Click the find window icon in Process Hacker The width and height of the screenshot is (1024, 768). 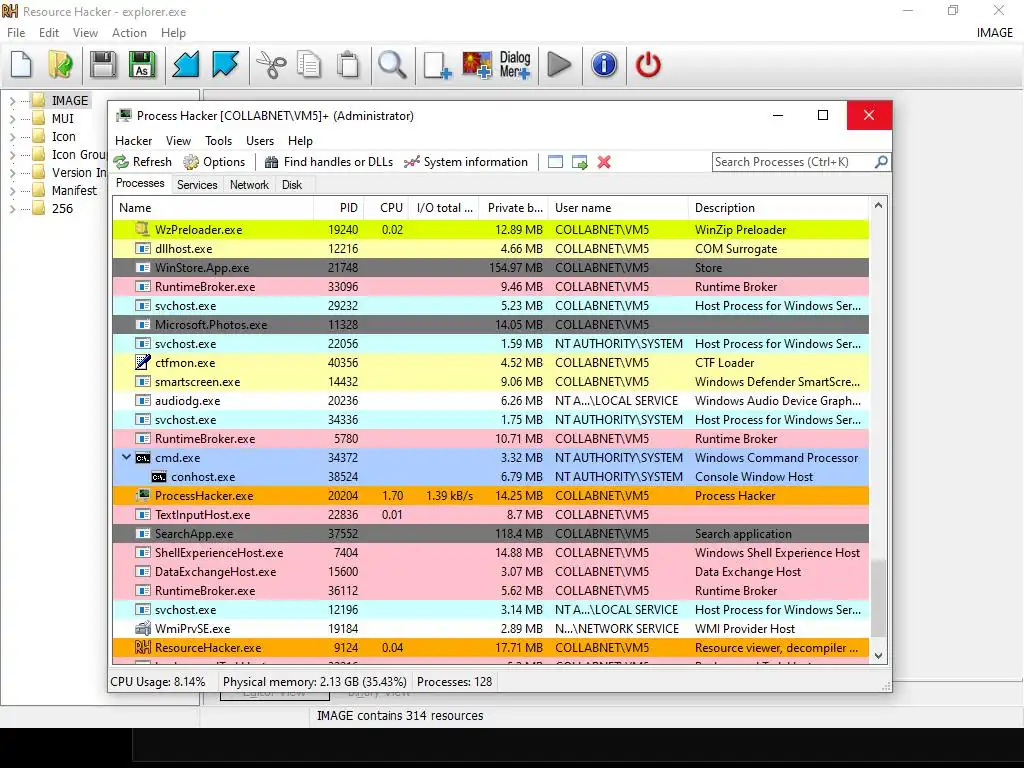pyautogui.click(x=555, y=162)
